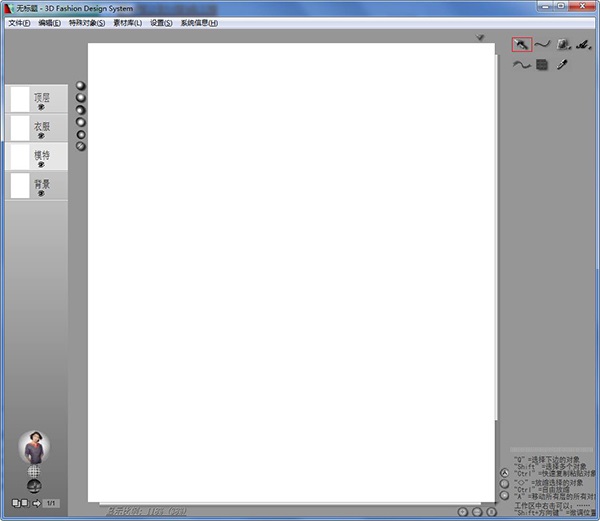
Task: Click the wireframe globe icon
Action: pyautogui.click(x=34, y=470)
